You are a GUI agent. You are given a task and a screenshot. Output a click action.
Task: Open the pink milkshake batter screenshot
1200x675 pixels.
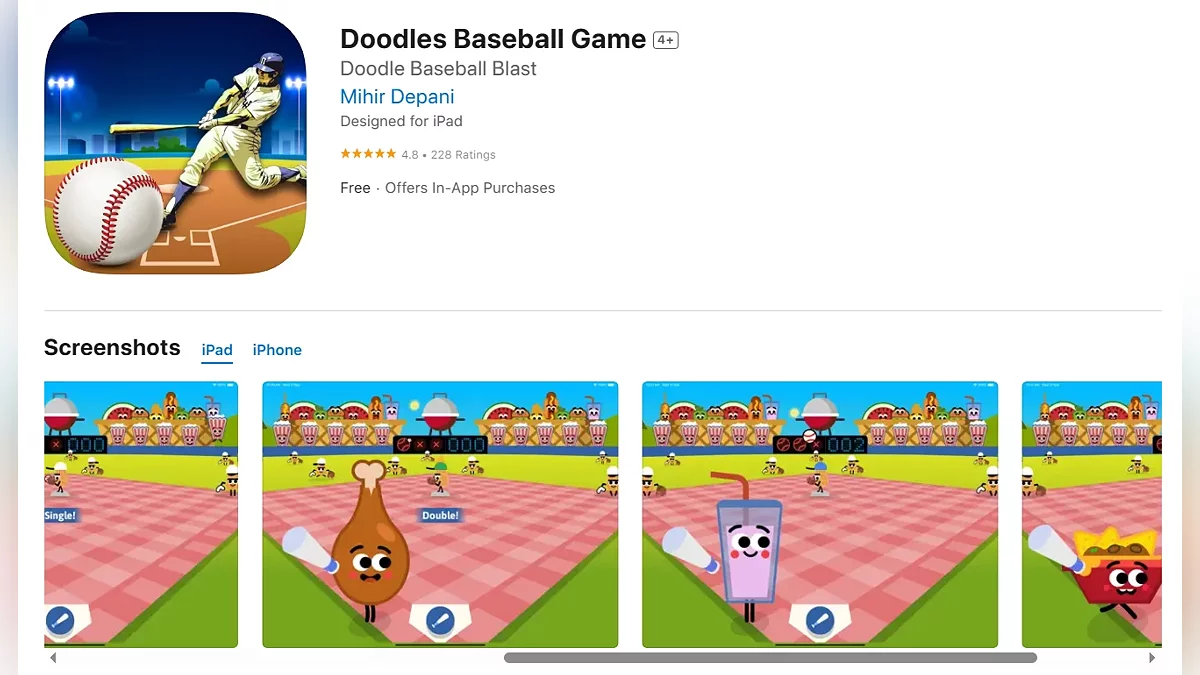click(820, 514)
